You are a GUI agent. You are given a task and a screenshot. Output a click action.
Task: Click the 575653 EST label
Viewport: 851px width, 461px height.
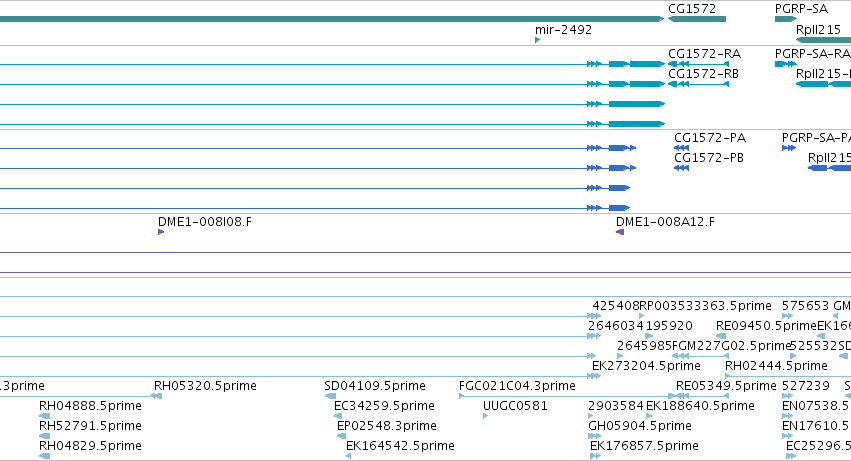click(x=806, y=306)
